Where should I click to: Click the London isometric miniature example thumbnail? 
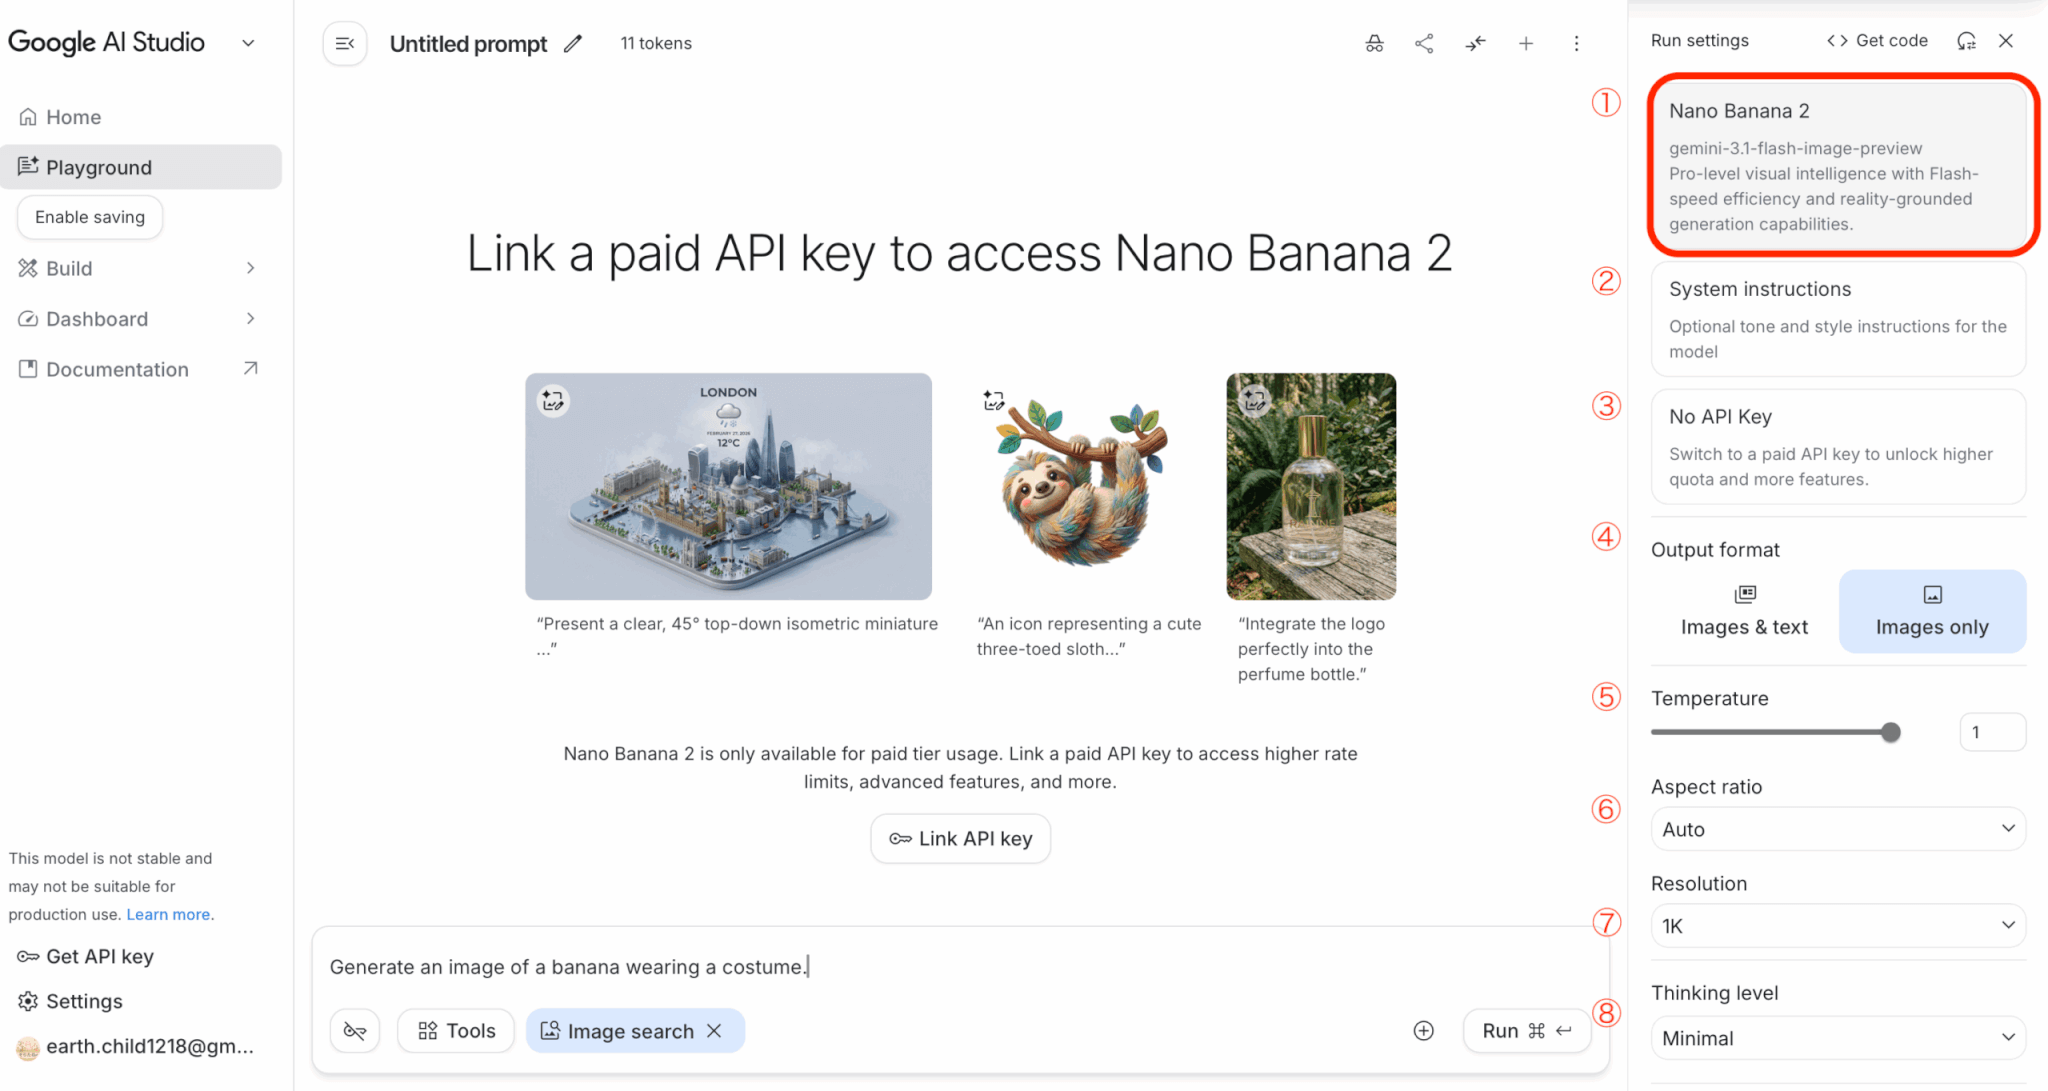coord(728,486)
